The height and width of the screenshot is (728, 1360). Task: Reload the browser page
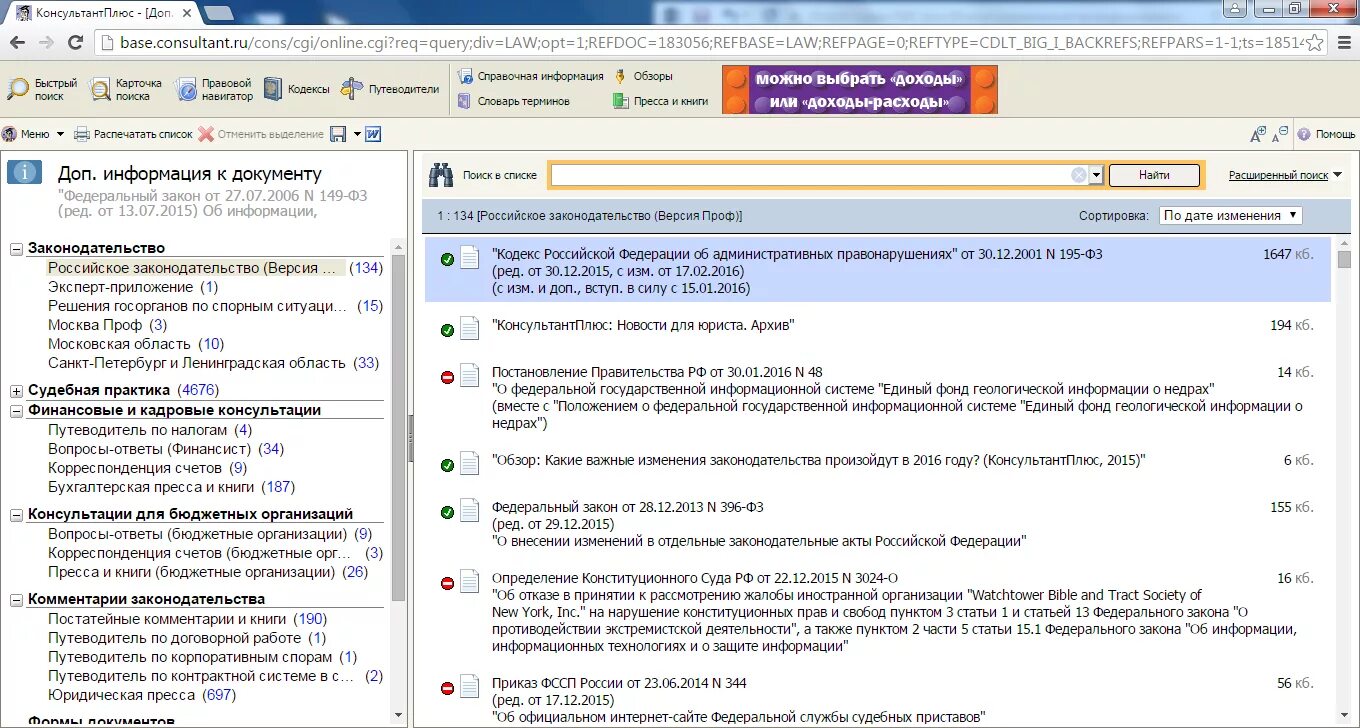[75, 43]
